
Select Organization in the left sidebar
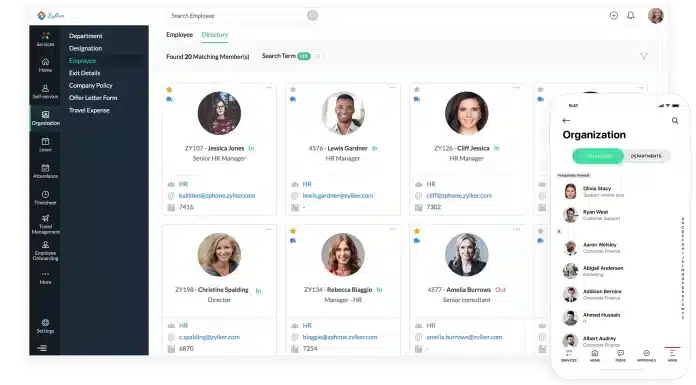45,118
